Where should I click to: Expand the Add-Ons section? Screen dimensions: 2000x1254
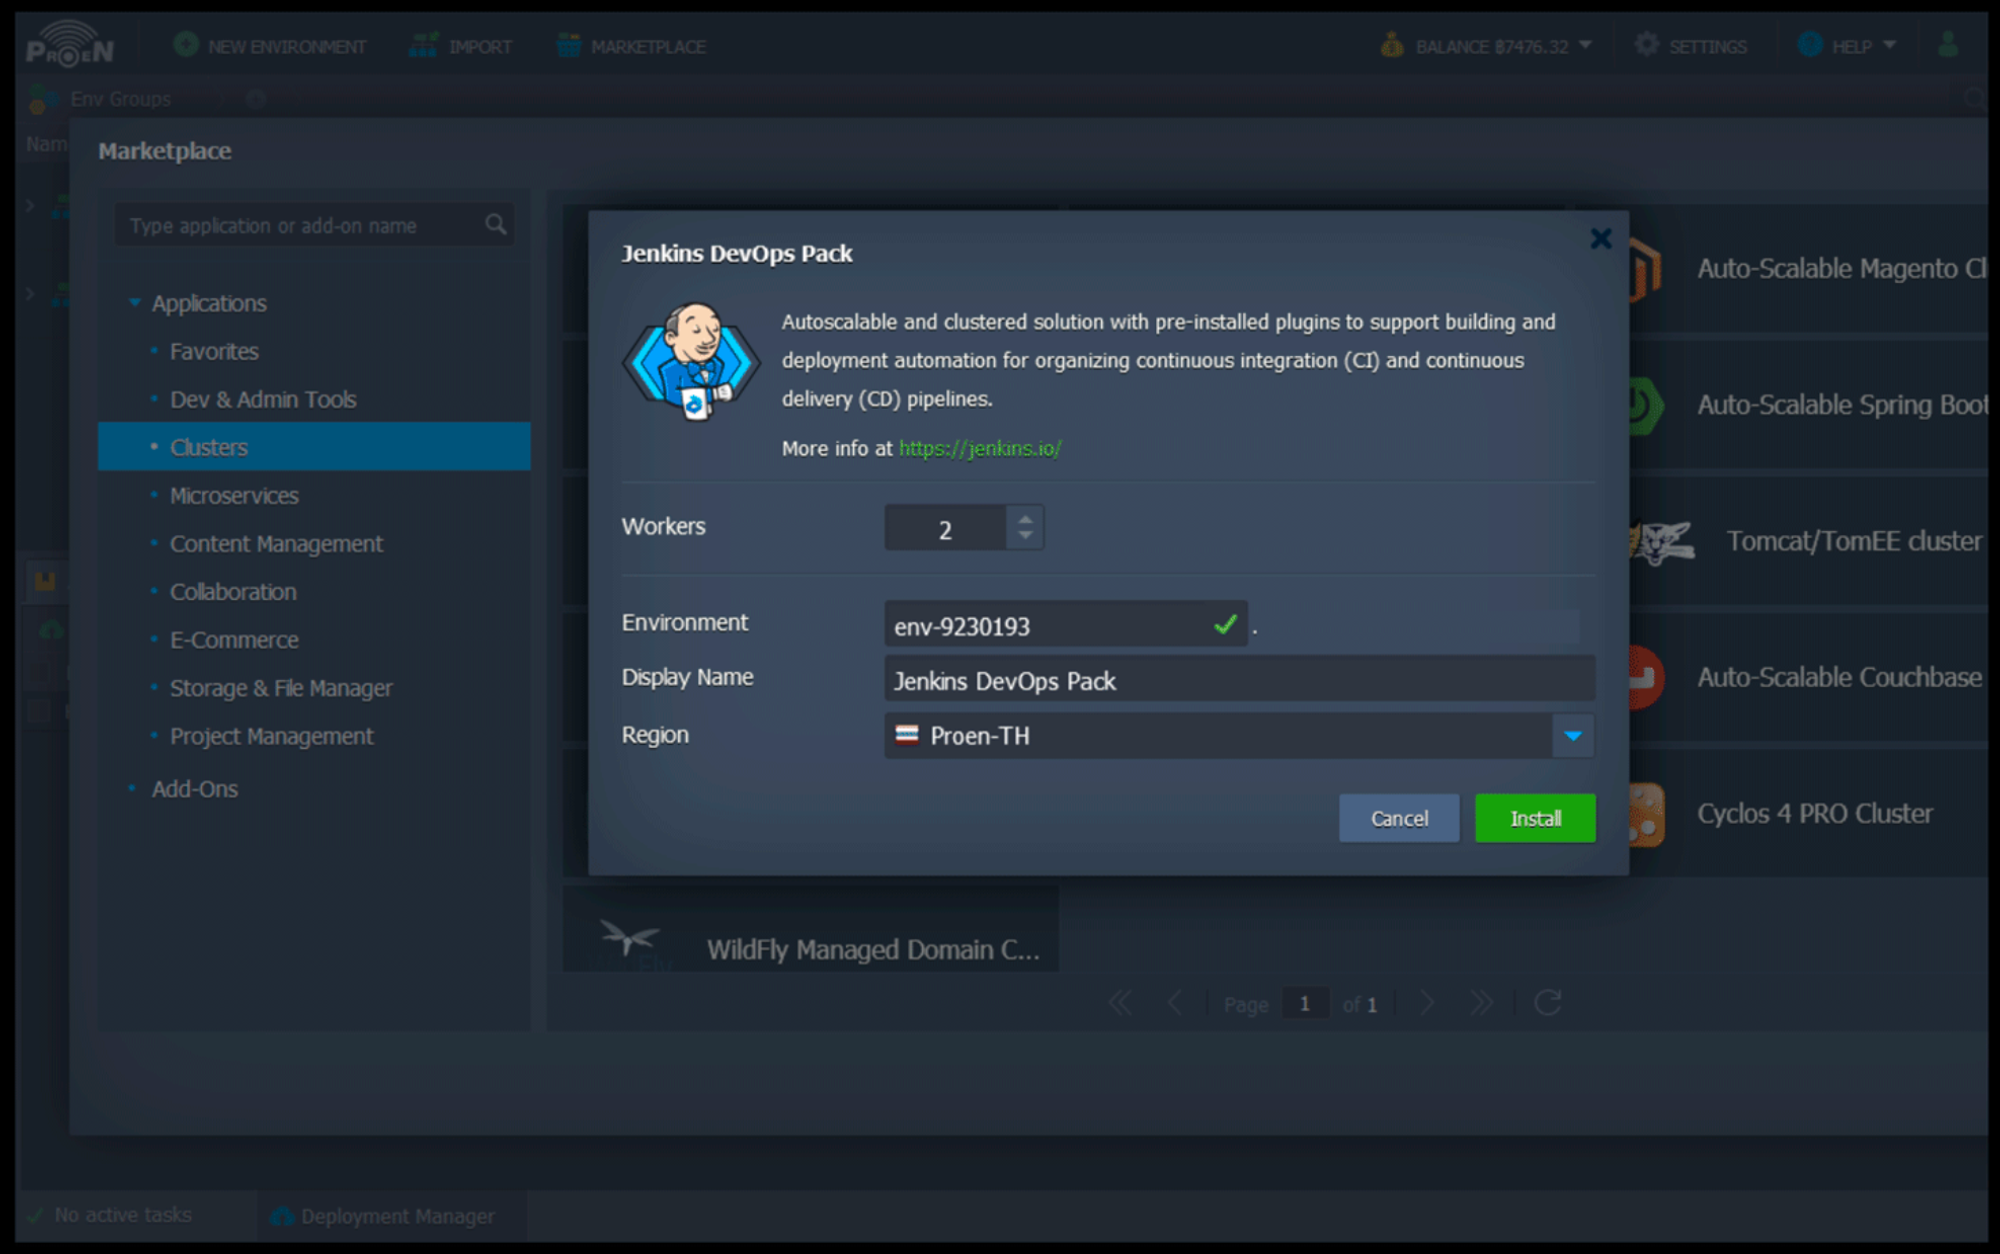(194, 789)
